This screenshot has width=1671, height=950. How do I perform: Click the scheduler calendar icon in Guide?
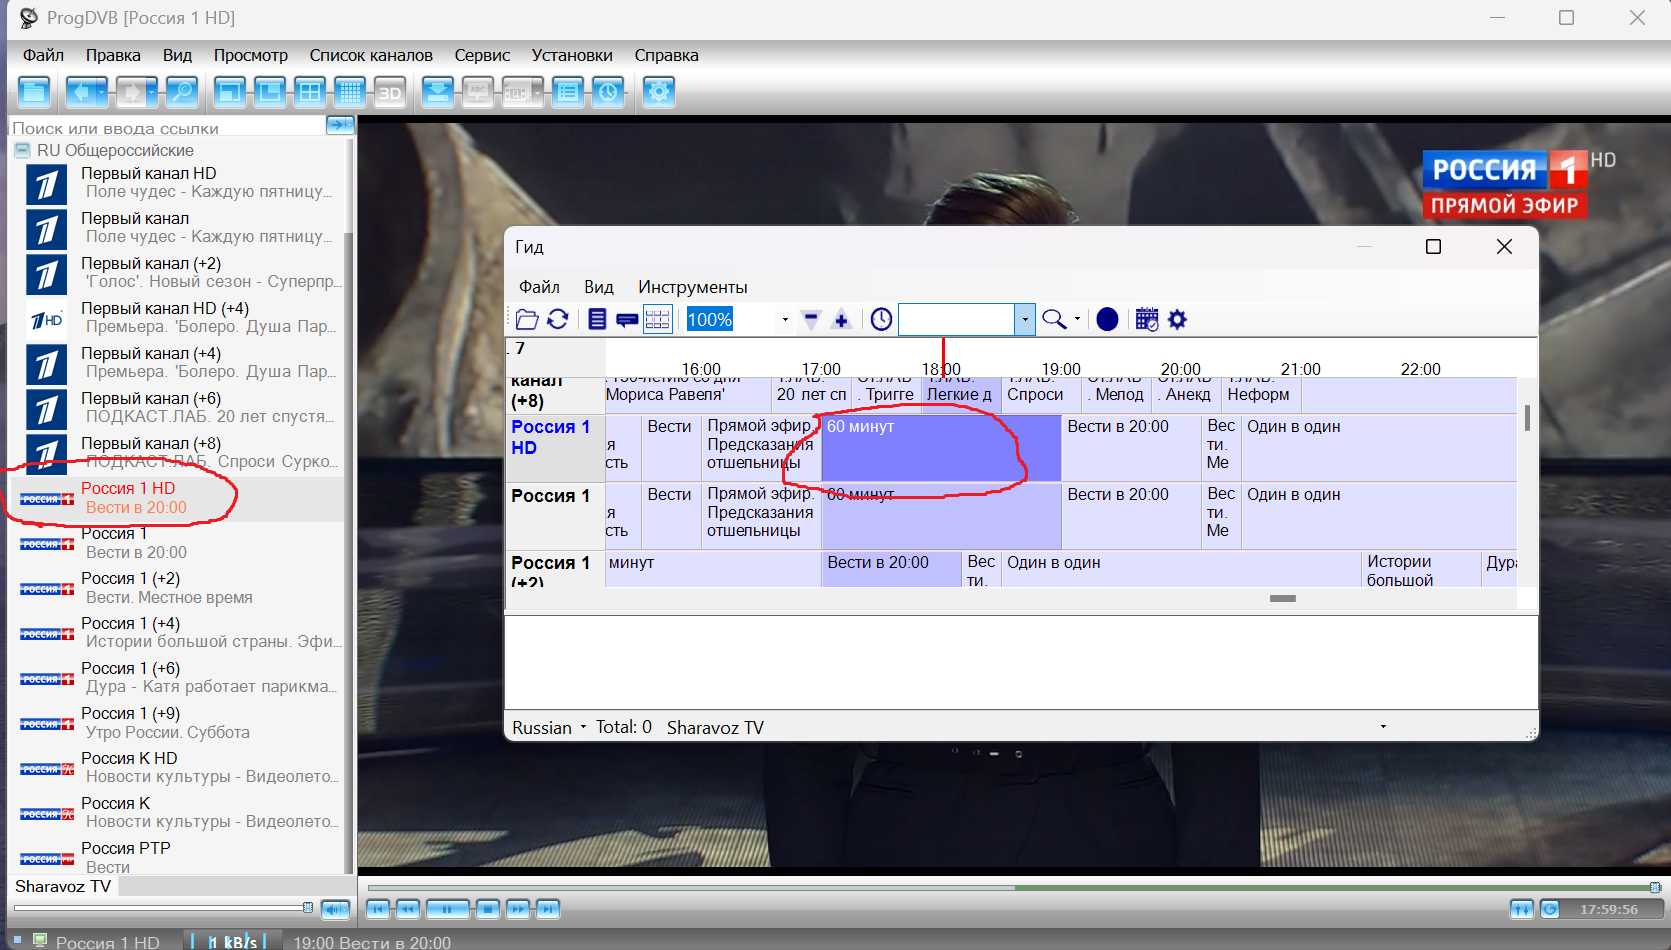pos(1147,319)
